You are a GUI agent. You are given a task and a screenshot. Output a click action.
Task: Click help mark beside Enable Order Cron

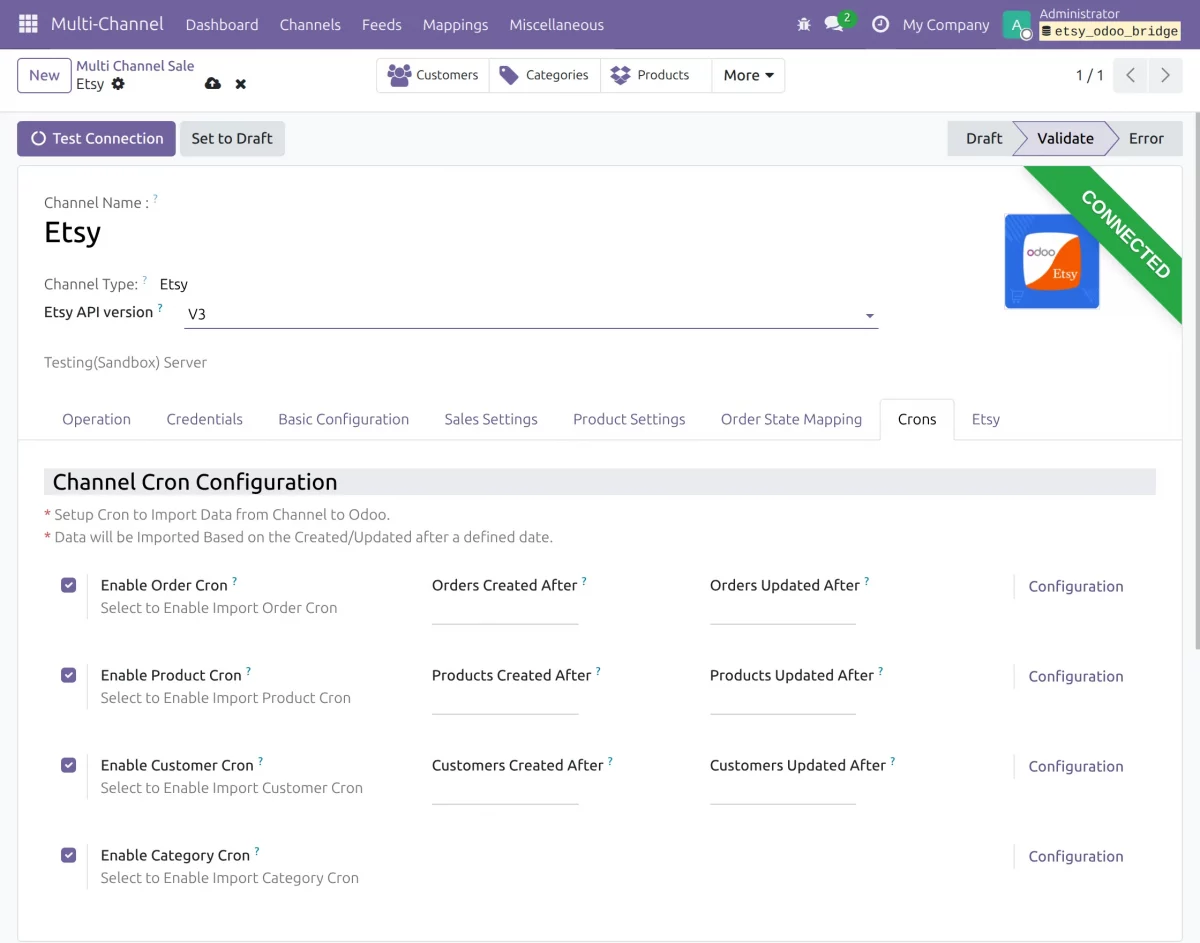pos(235,581)
